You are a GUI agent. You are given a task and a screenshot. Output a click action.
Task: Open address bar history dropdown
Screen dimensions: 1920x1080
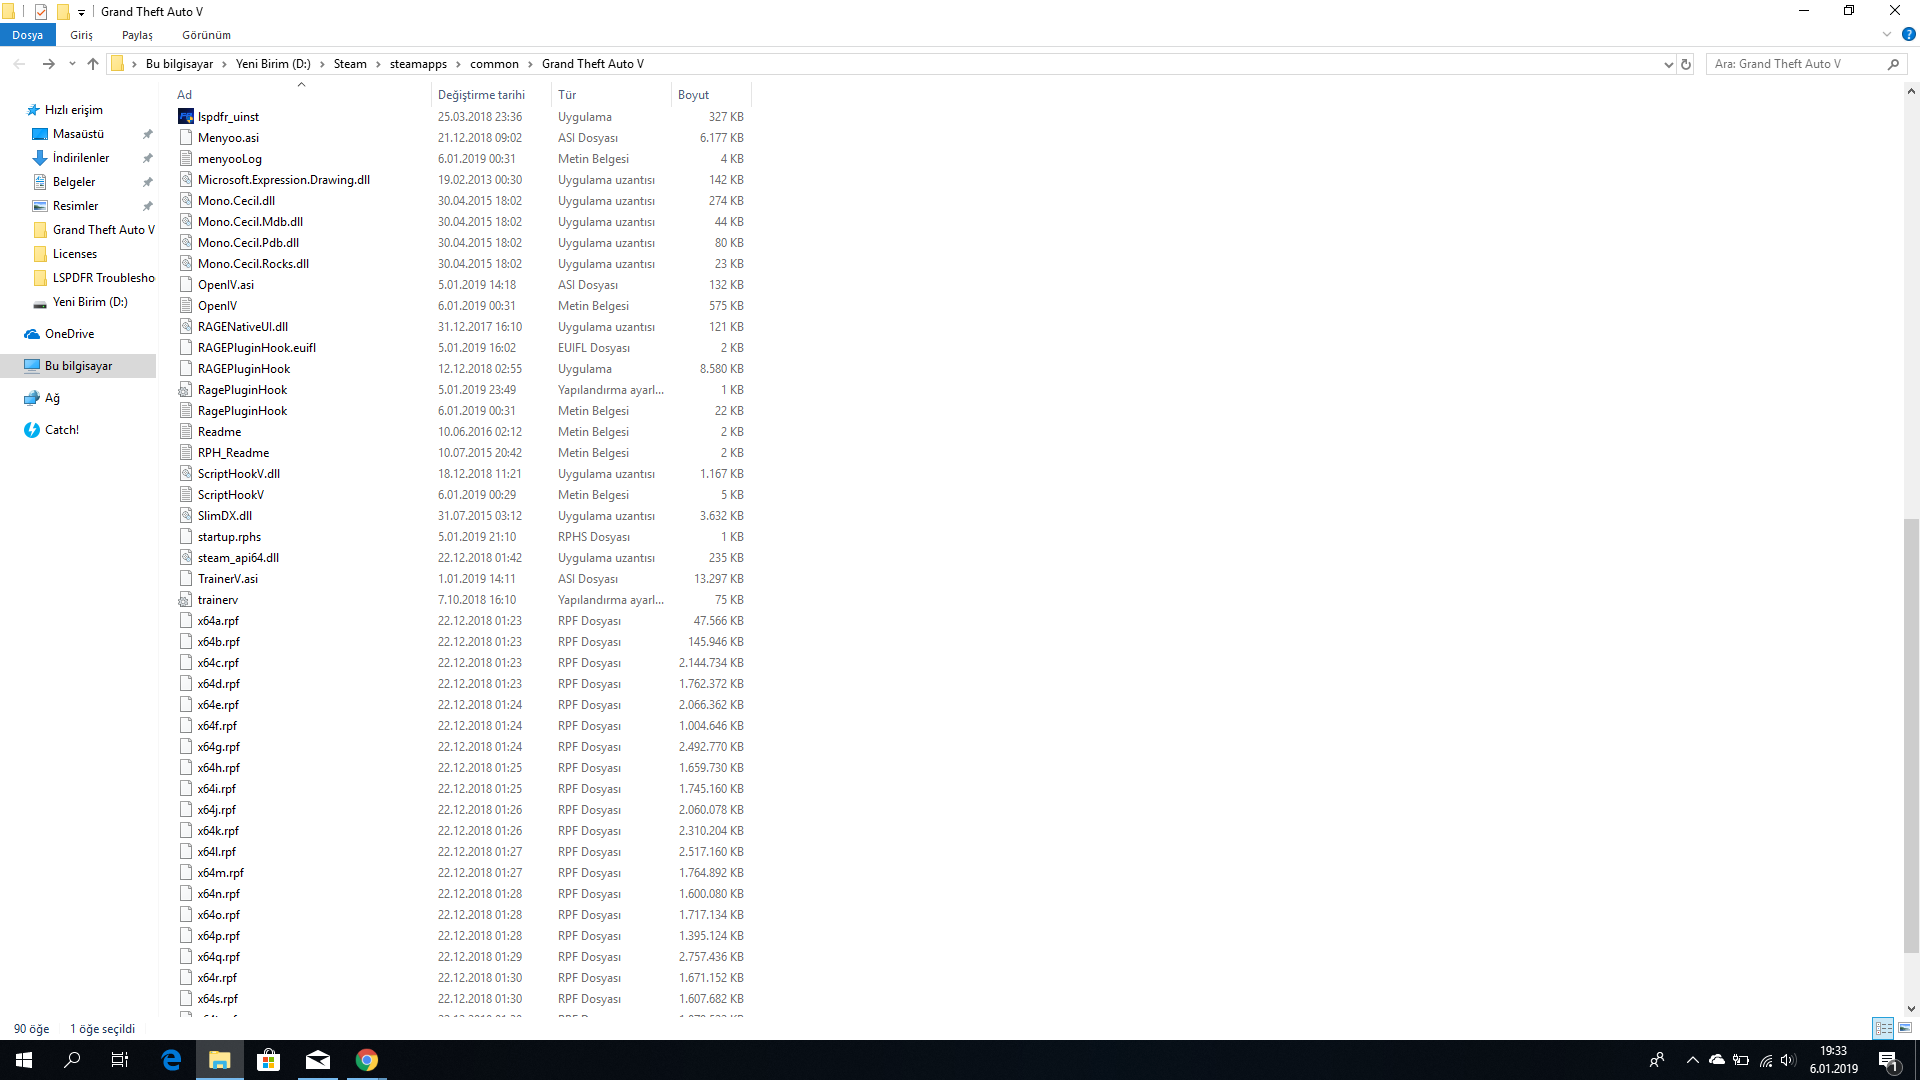point(1668,64)
